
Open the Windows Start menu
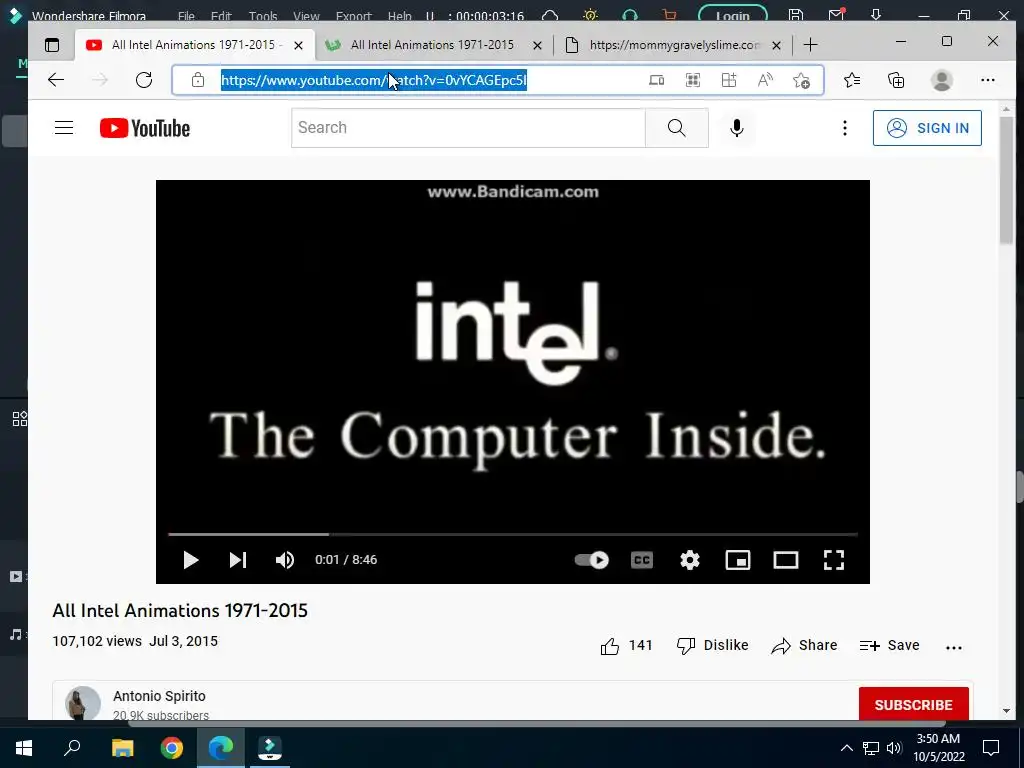click(24, 748)
